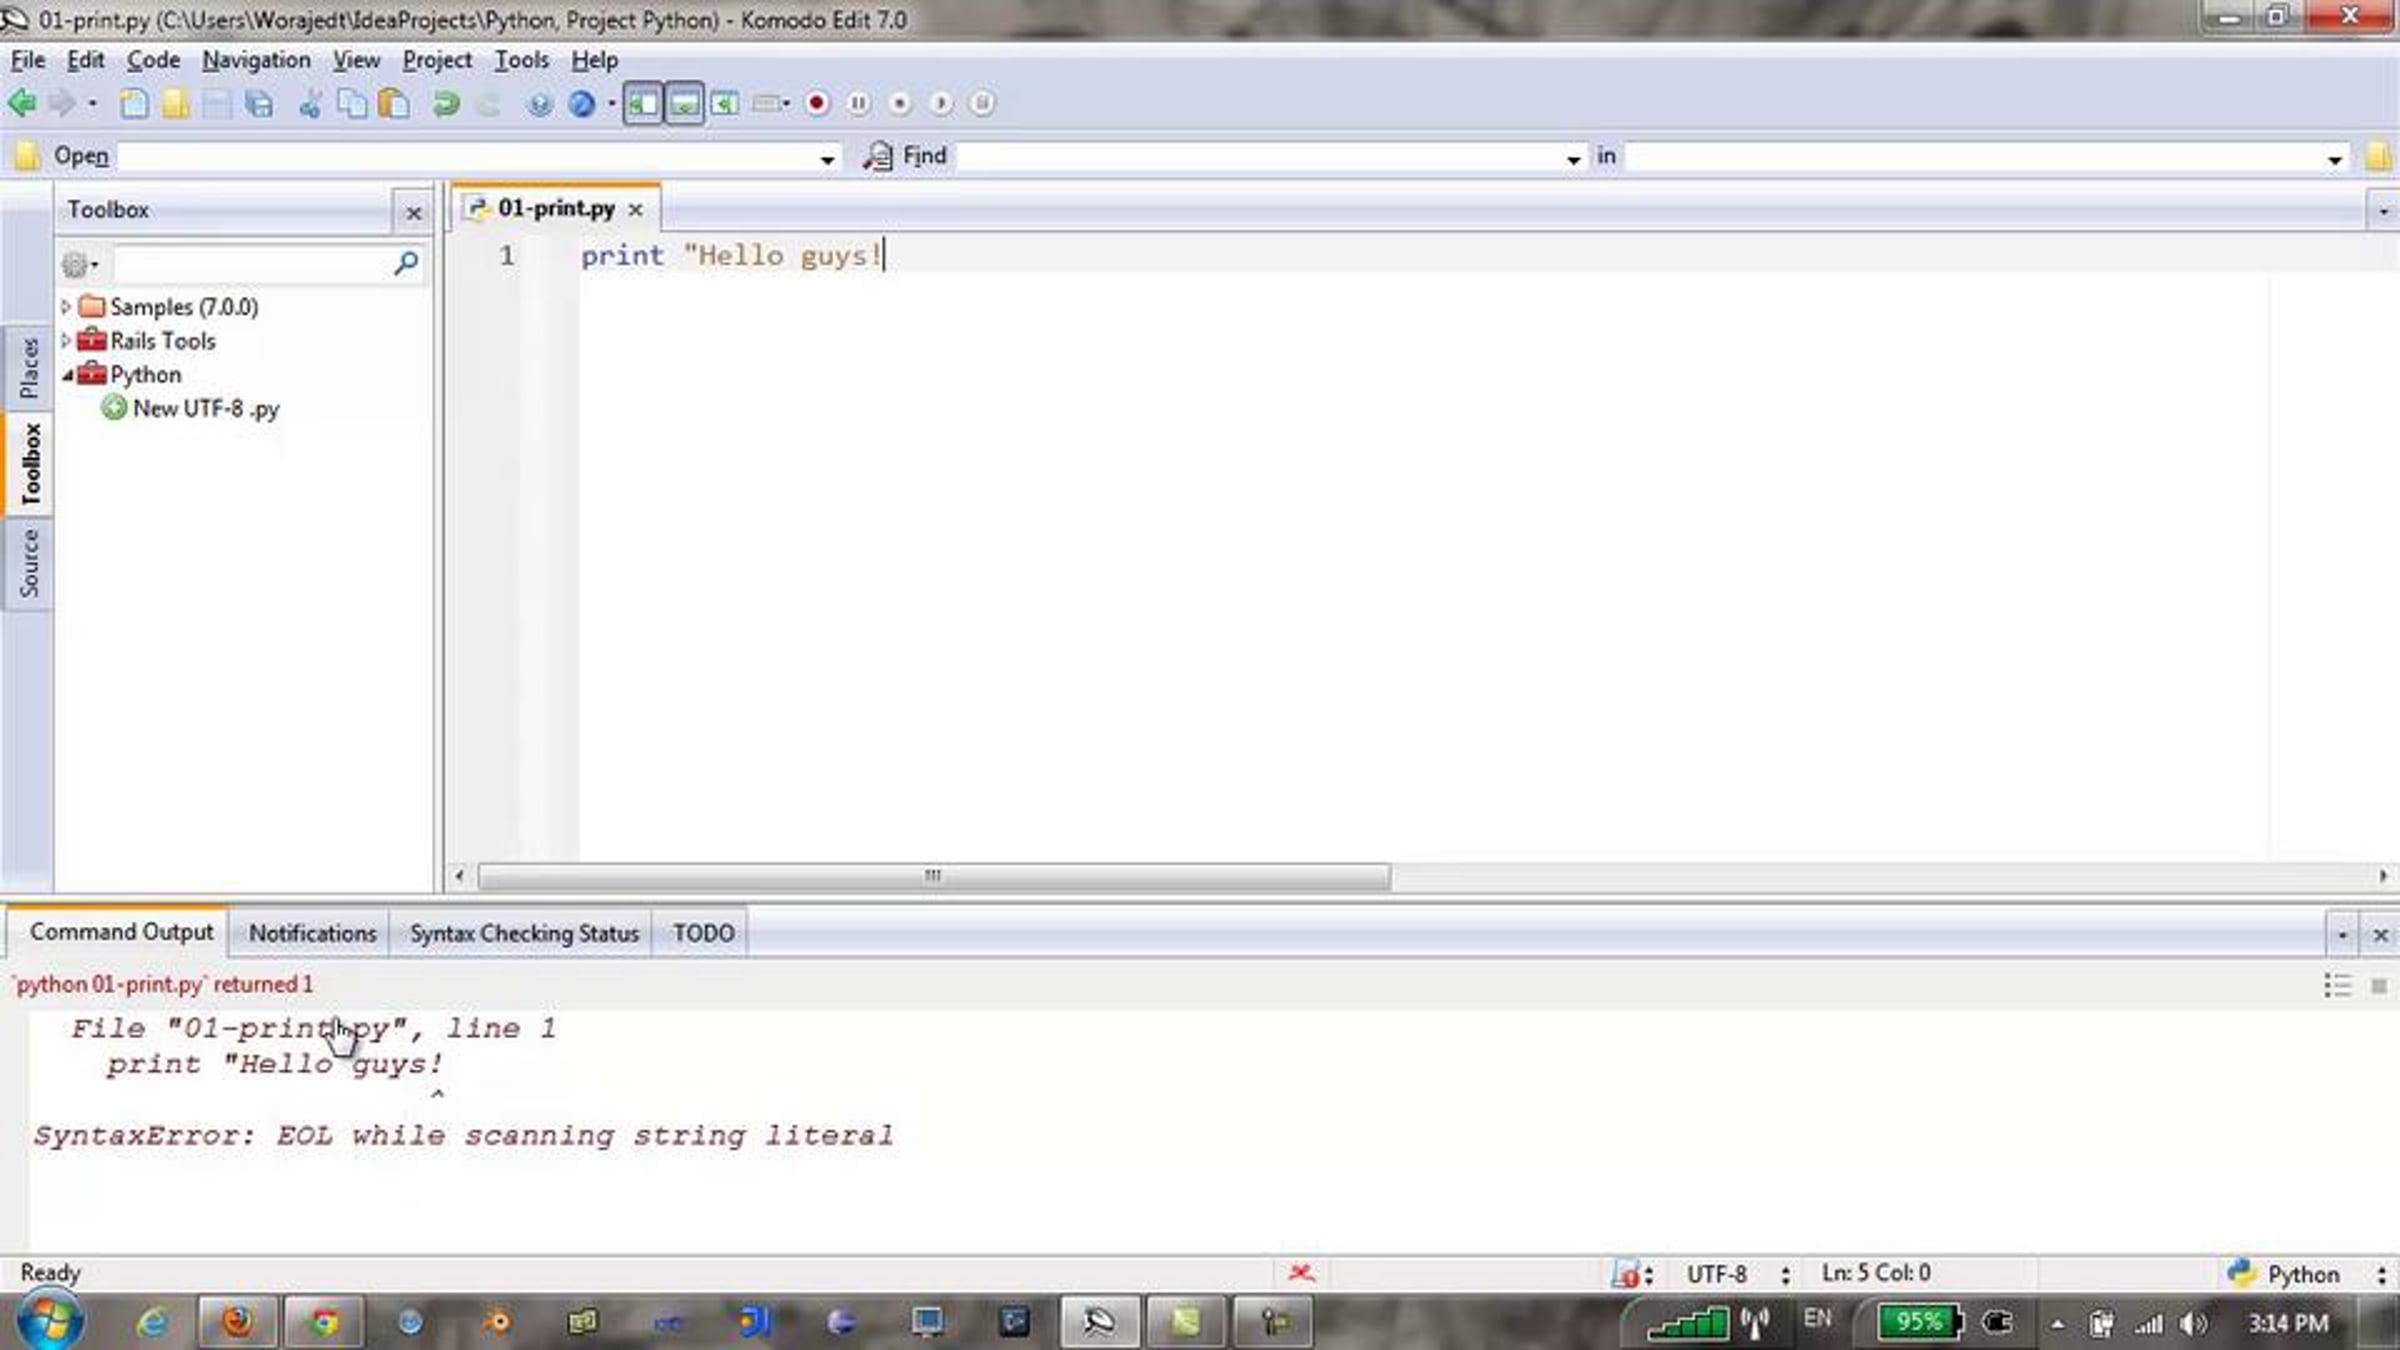Expand the Rails Tools folder

[x=66, y=340]
